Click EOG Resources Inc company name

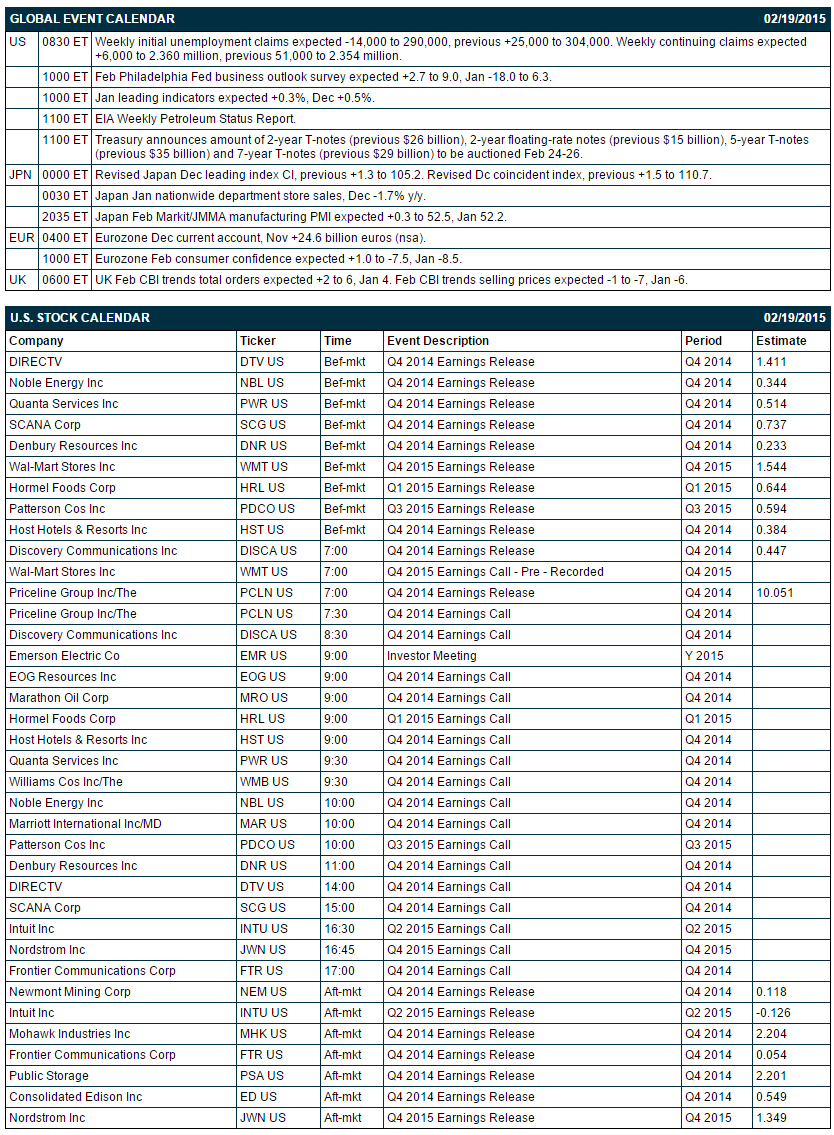tap(62, 677)
